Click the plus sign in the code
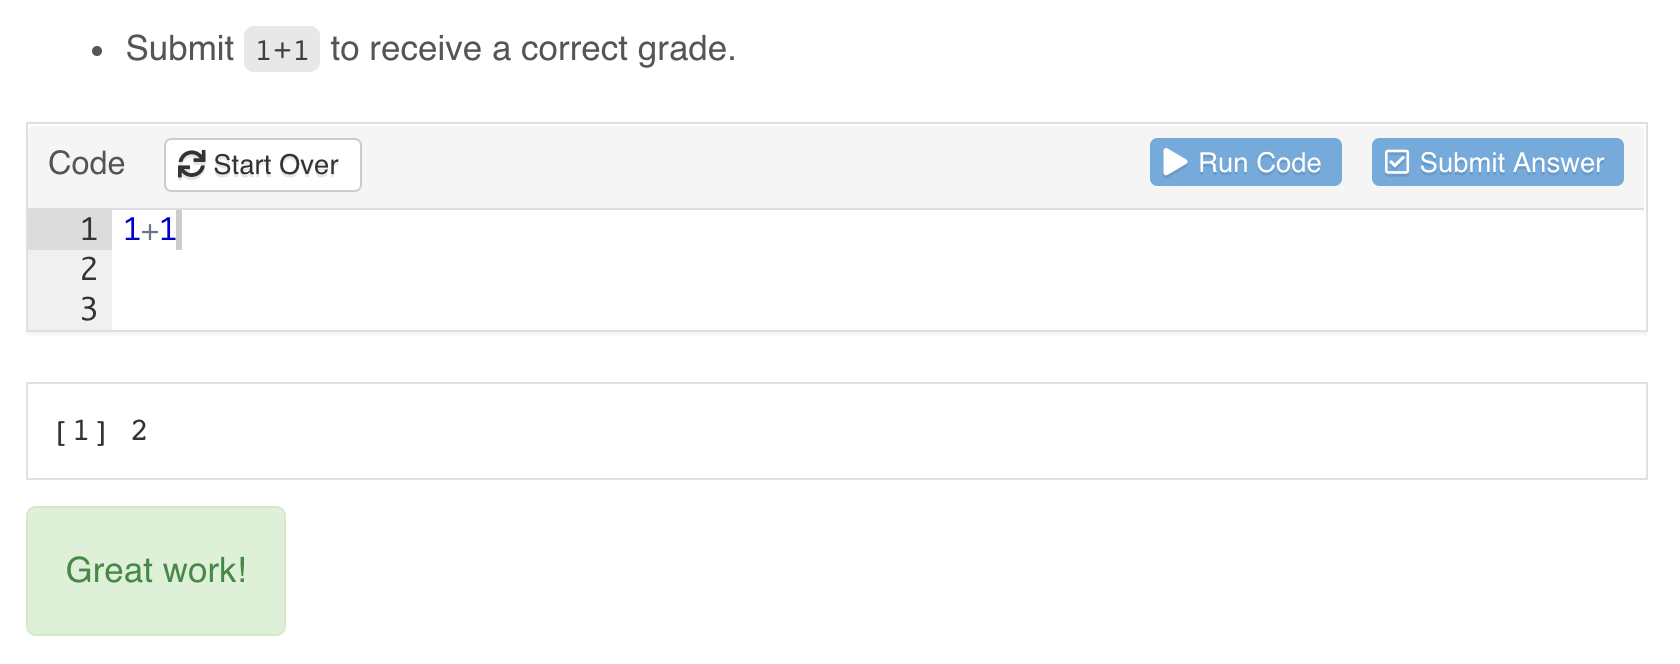Image resolution: width=1680 pixels, height=664 pixels. point(149,231)
